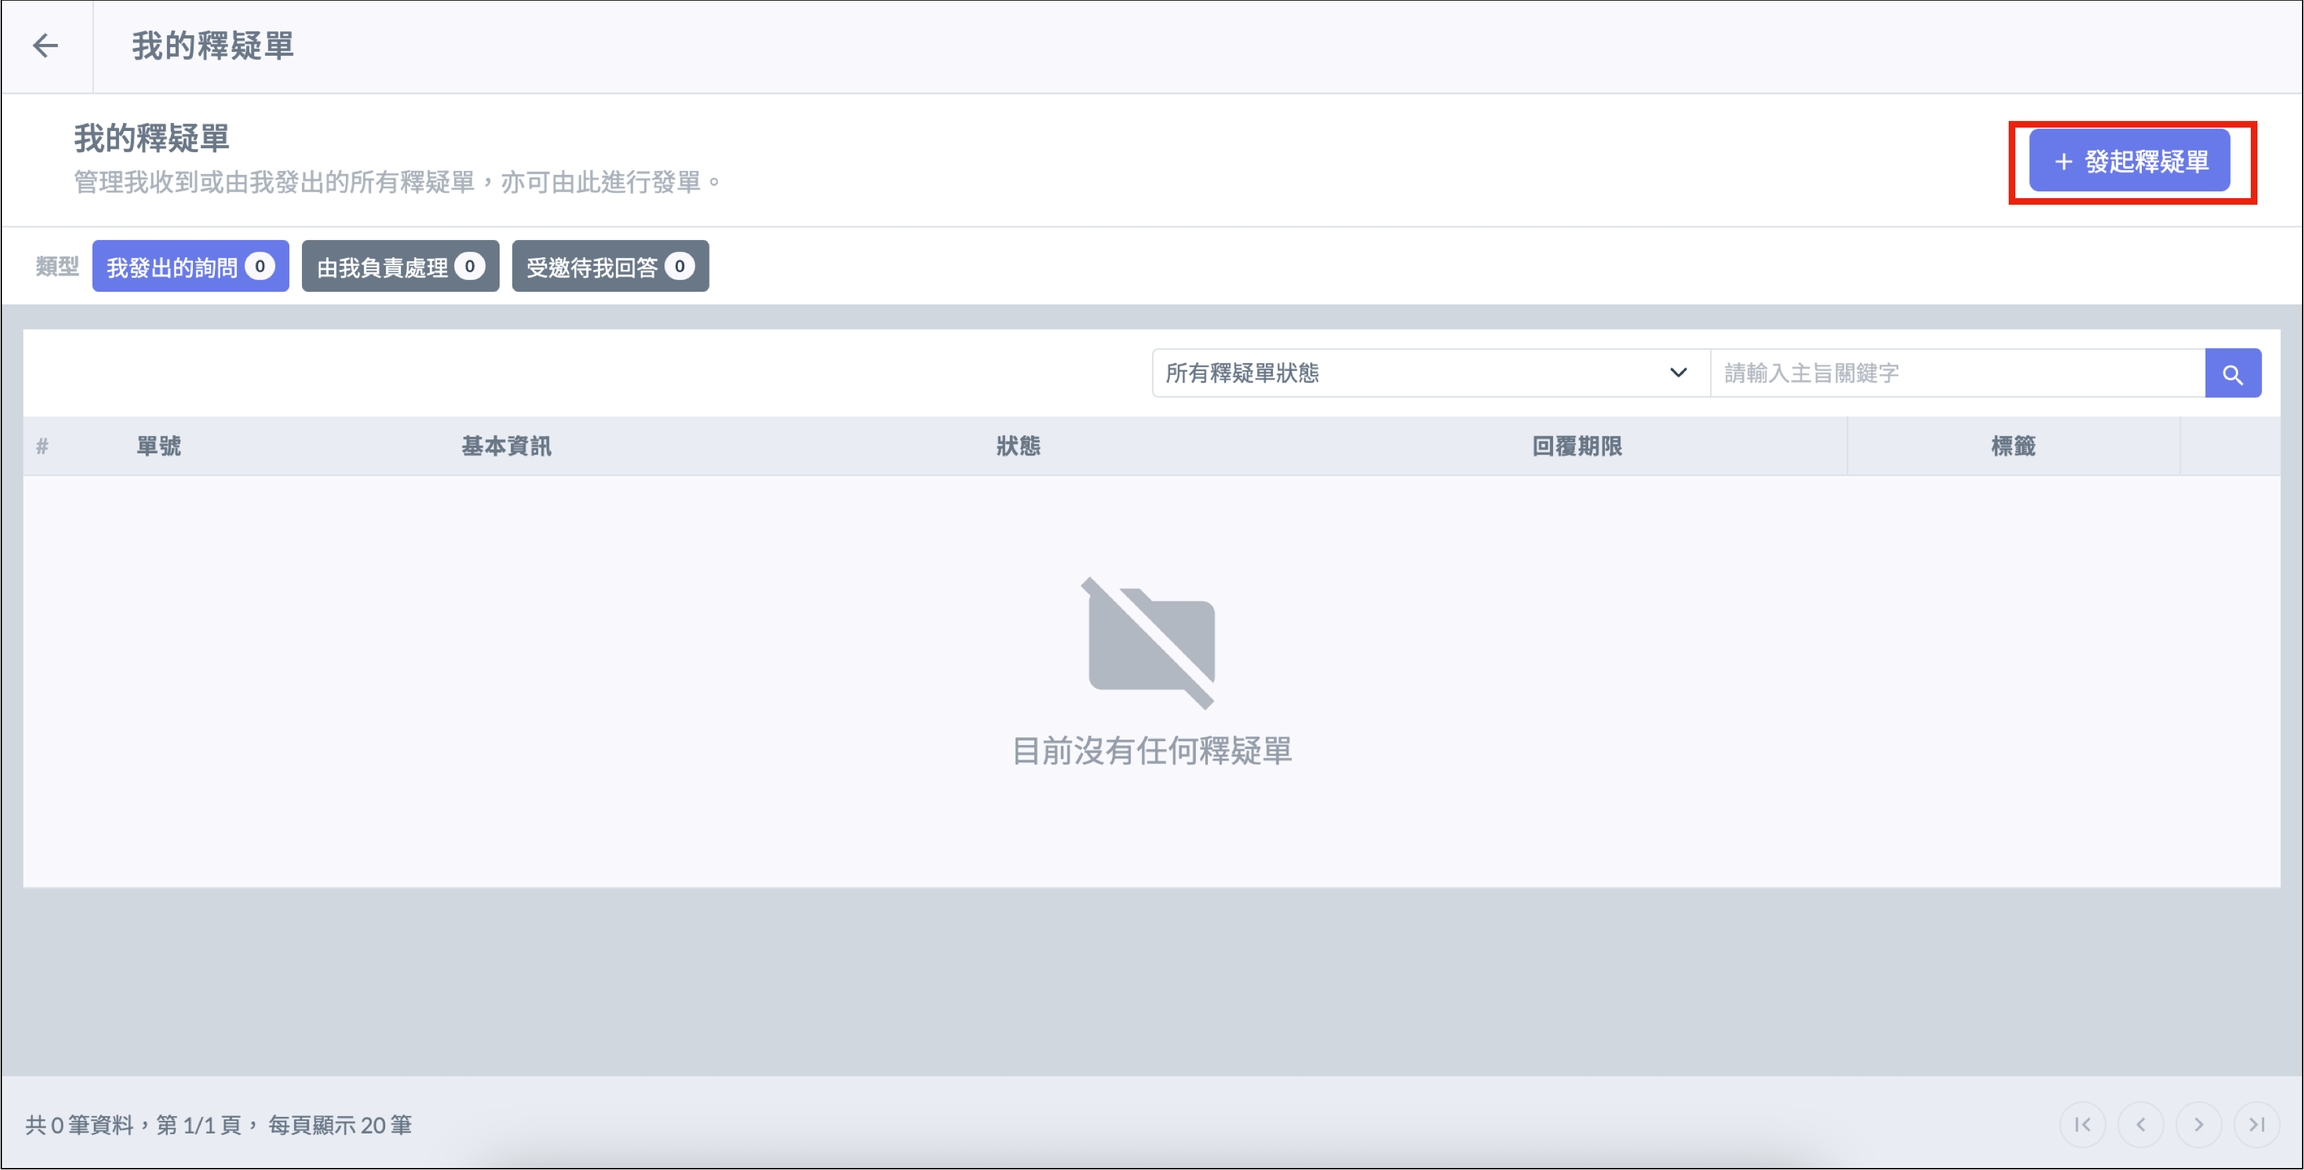Viewport: 2304px width, 1170px height.
Task: Go to previous page pagination icon
Action: (x=2141, y=1124)
